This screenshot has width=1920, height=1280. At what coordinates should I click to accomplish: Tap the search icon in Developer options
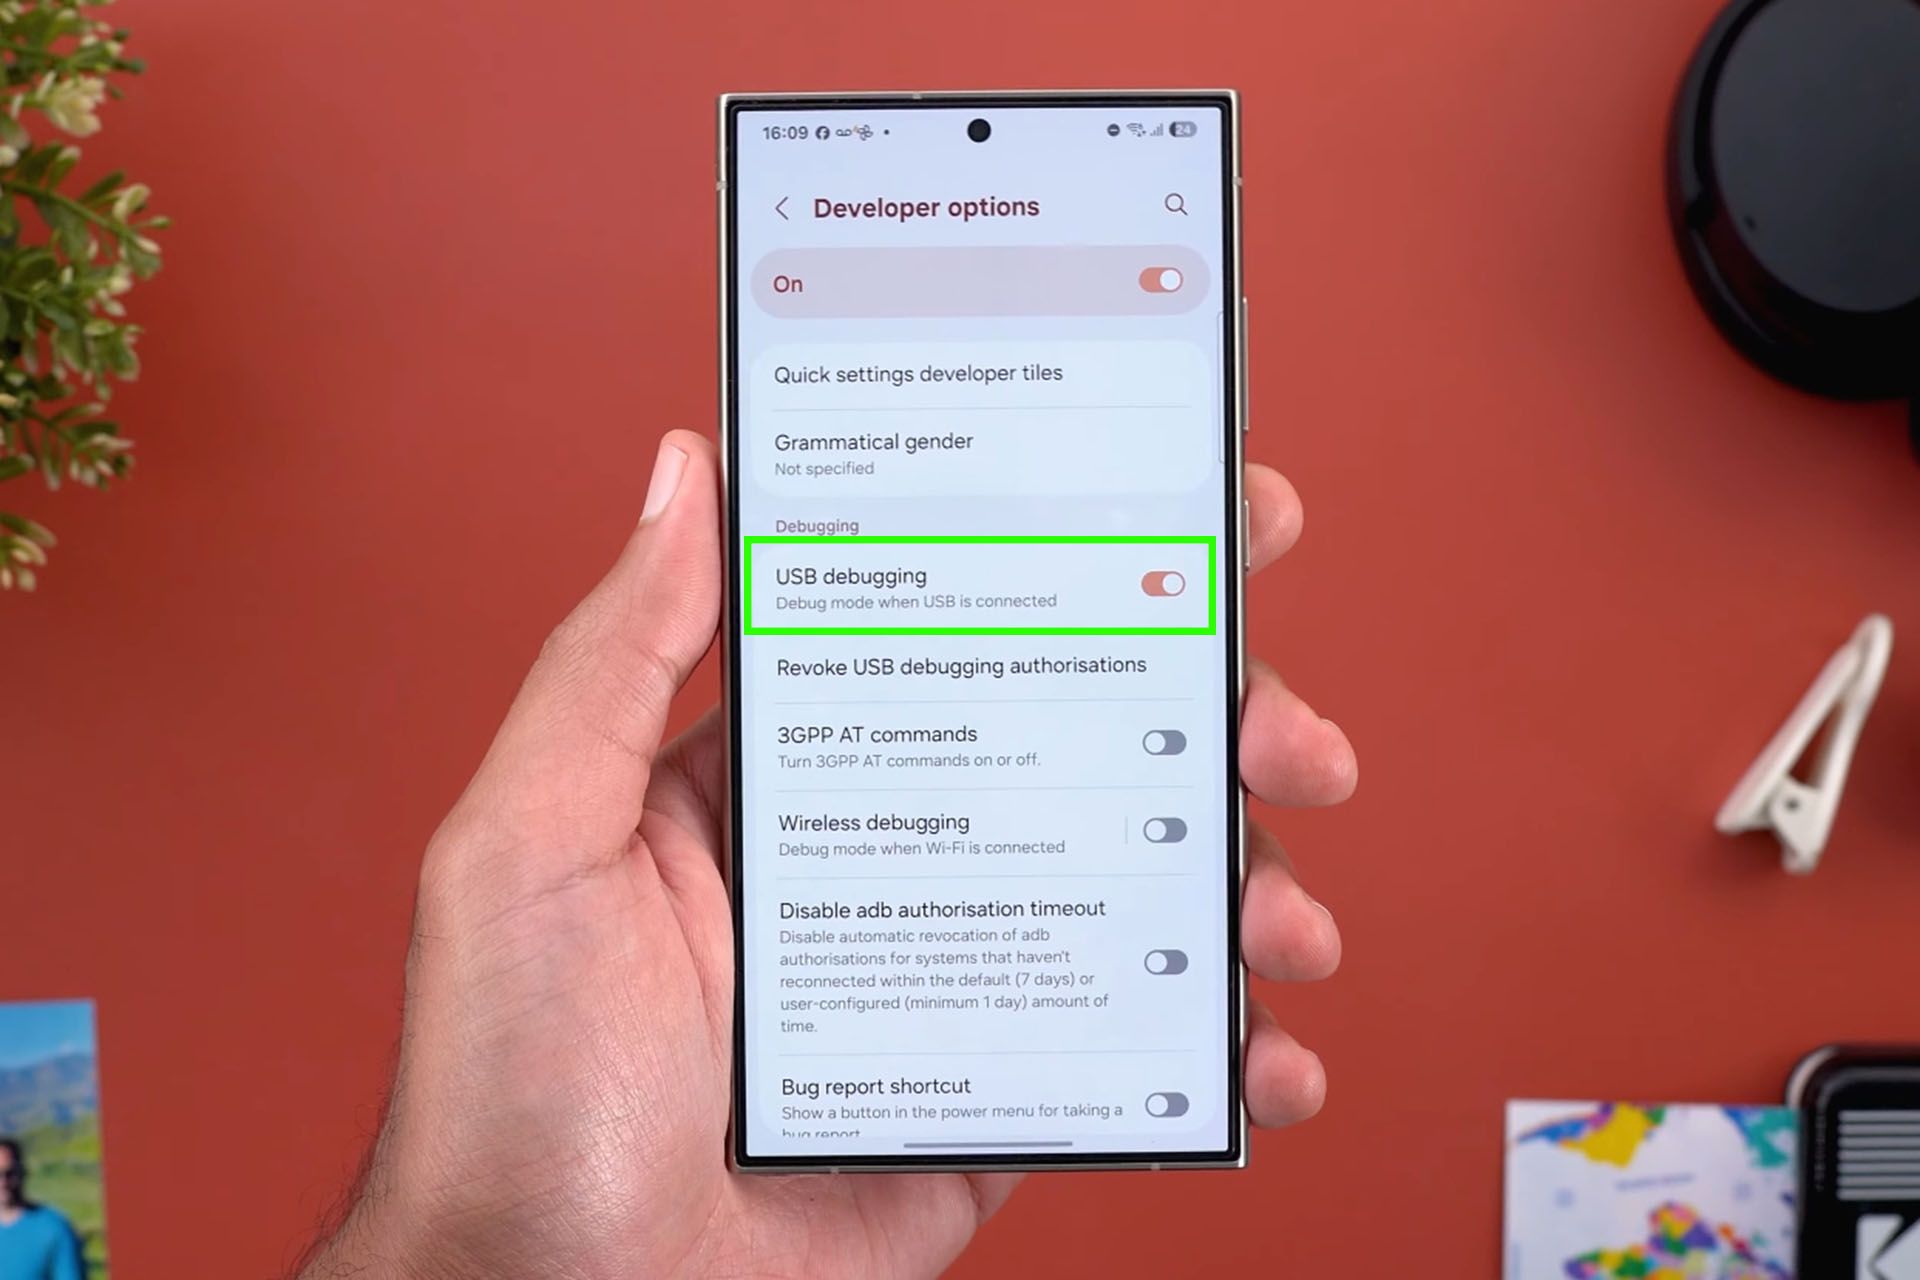(x=1177, y=204)
